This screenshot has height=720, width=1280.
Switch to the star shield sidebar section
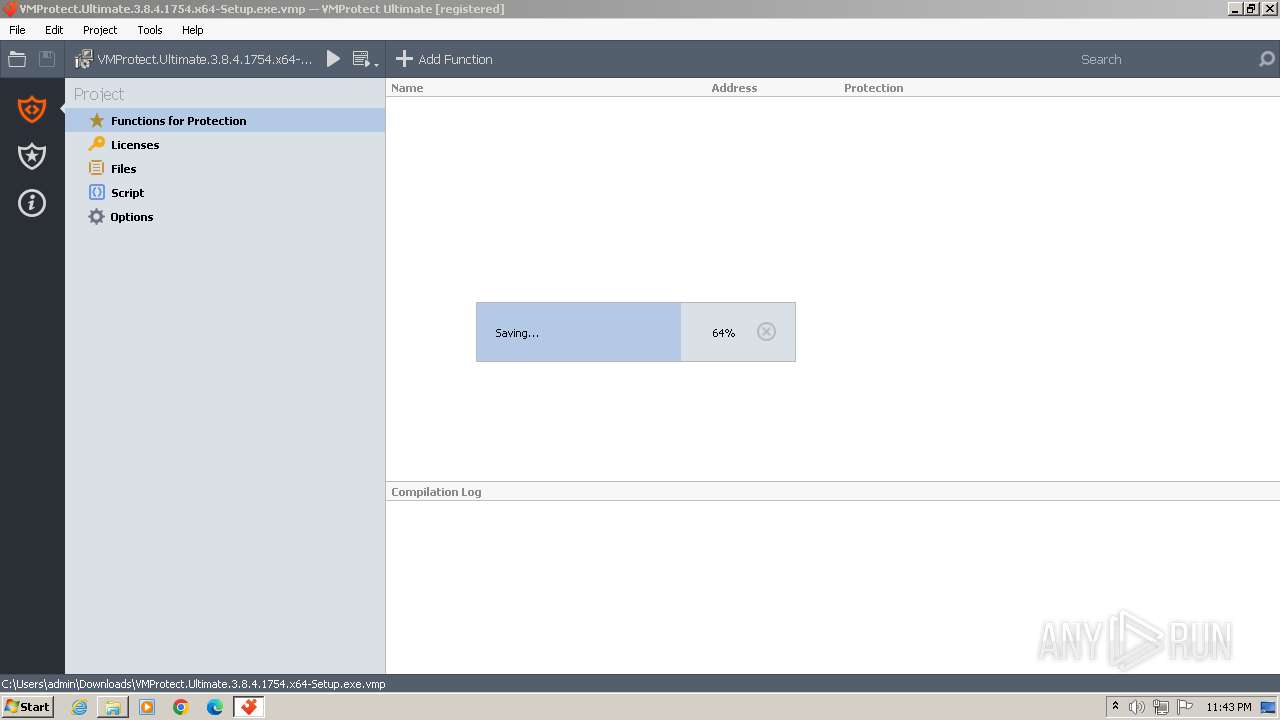[32, 156]
